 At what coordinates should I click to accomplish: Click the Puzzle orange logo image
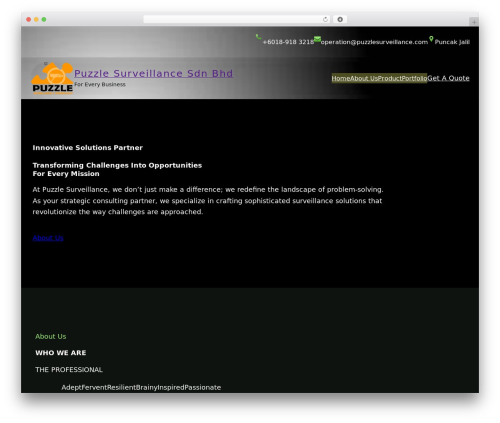coord(52,78)
